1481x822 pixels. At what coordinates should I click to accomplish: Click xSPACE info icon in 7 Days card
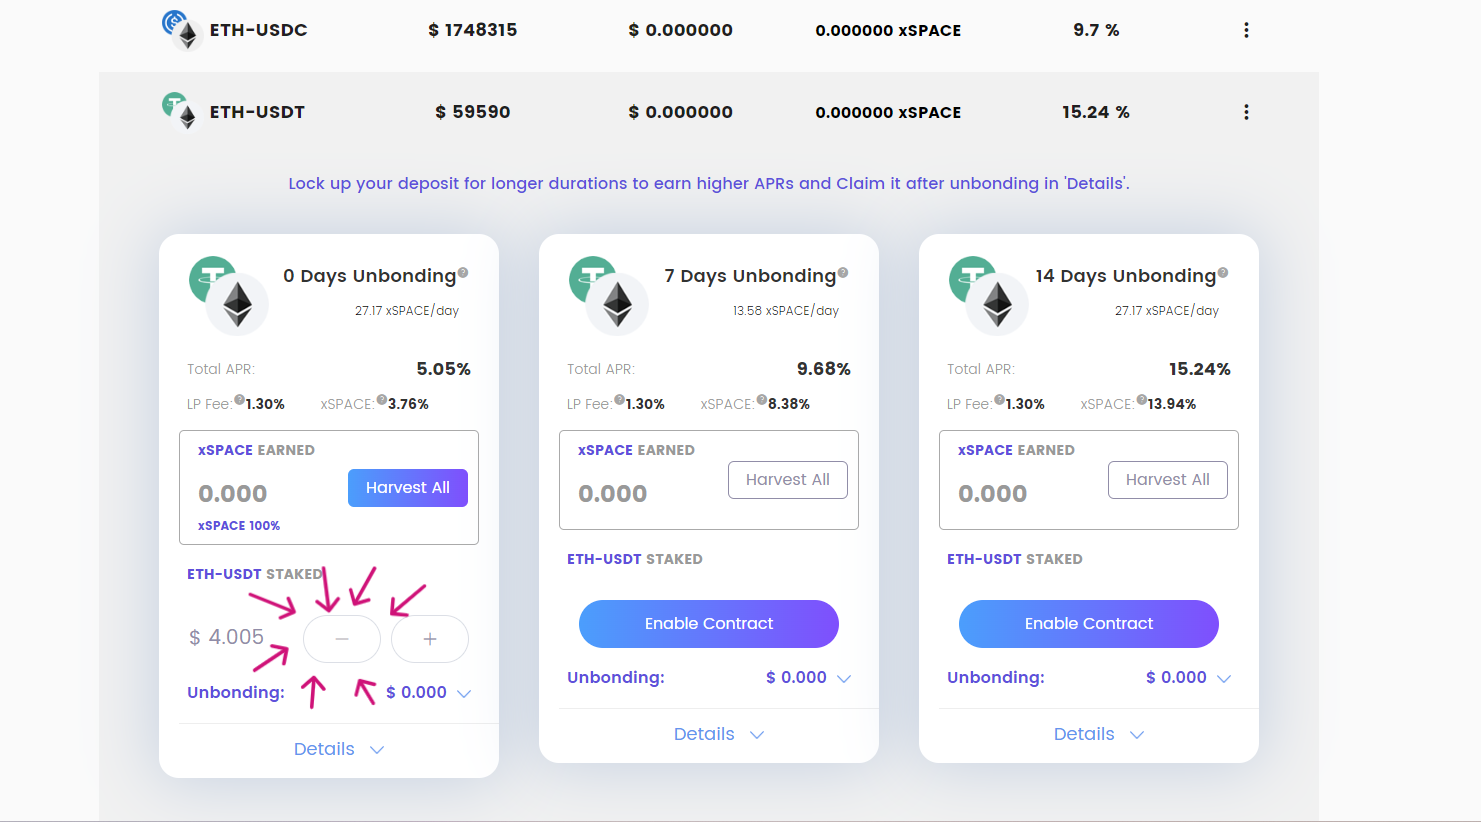[x=762, y=399]
